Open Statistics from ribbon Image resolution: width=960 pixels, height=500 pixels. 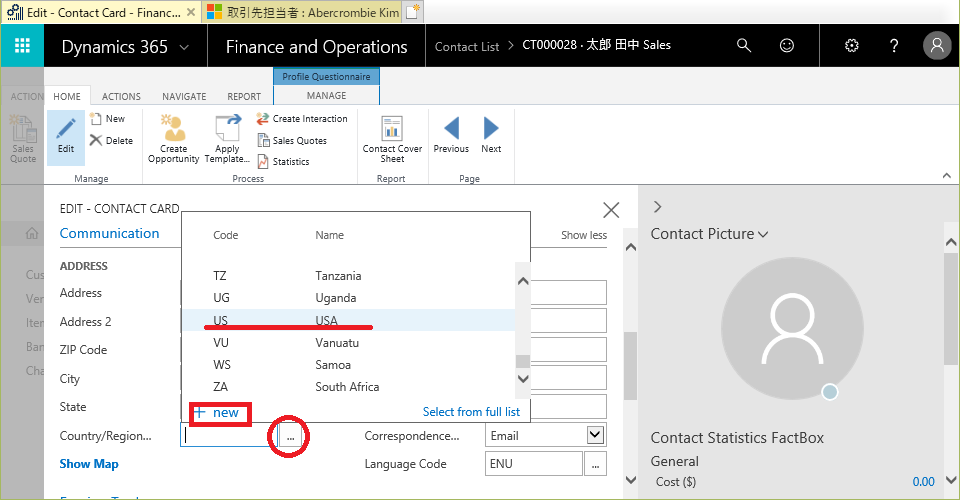tap(283, 162)
